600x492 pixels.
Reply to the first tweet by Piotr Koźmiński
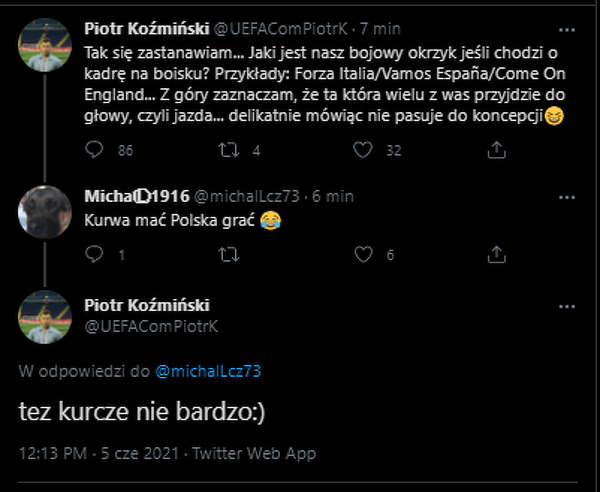click(x=95, y=150)
